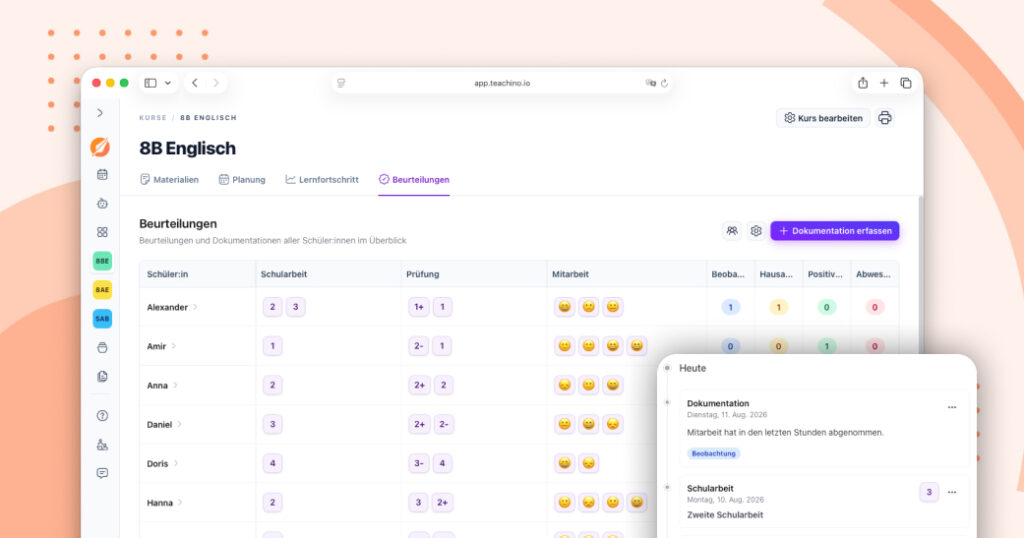Viewport: 1024px width, 538px height.
Task: Expand the Hanna student row chevron
Action: [x=180, y=503]
